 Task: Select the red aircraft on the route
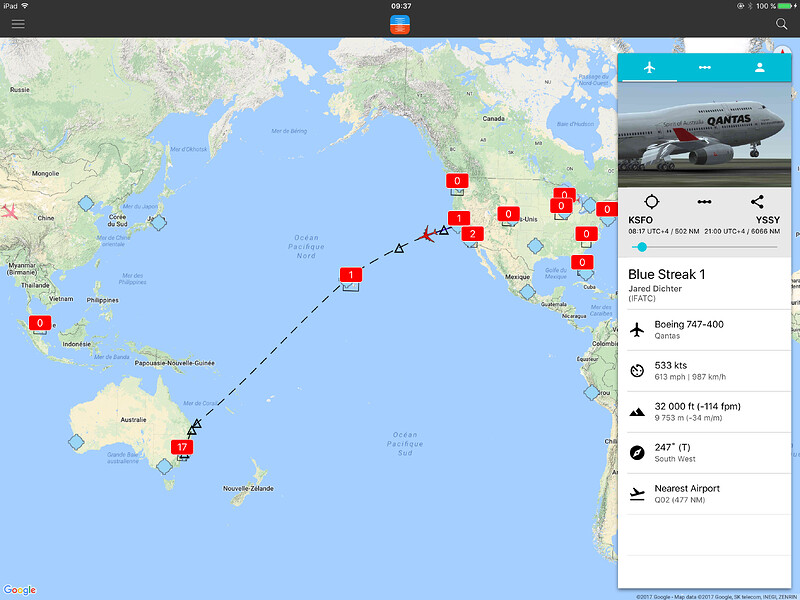point(426,235)
